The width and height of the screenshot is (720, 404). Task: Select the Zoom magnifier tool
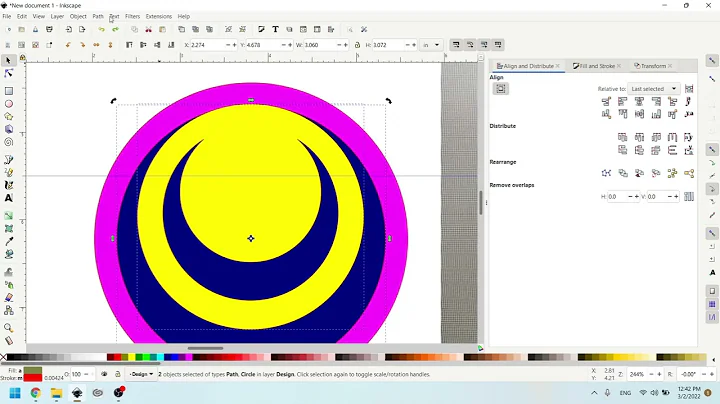point(8,327)
